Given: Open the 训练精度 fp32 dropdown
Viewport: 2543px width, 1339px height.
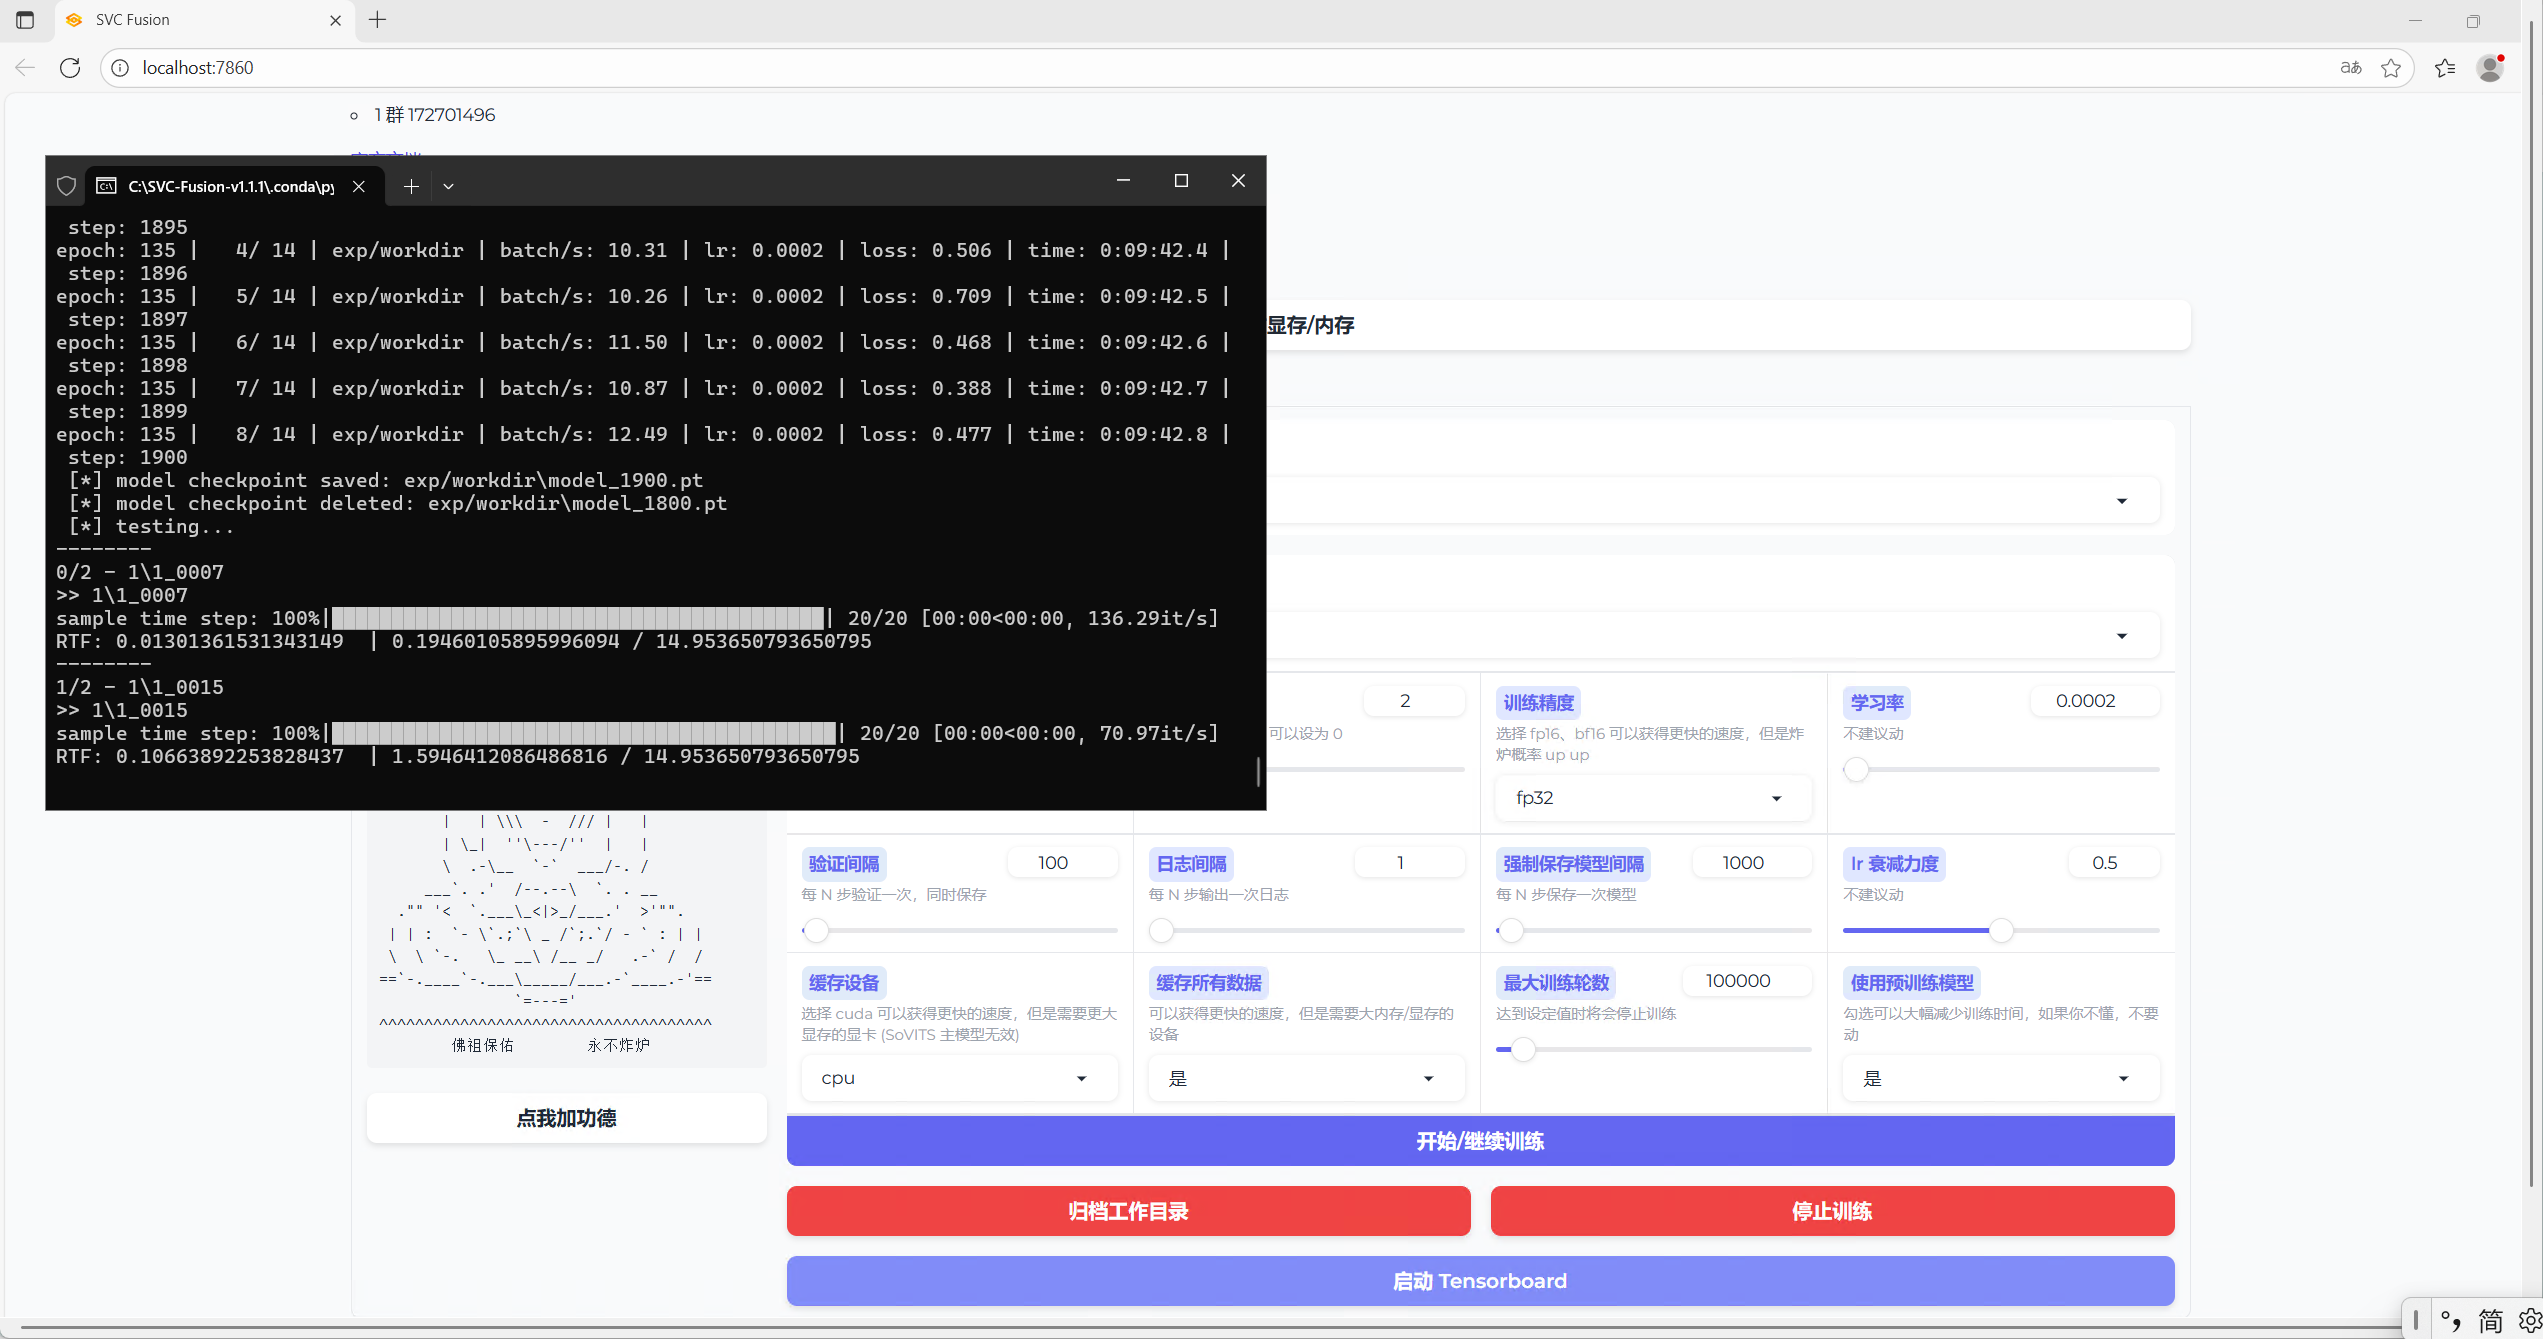Looking at the screenshot, I should [1652, 798].
